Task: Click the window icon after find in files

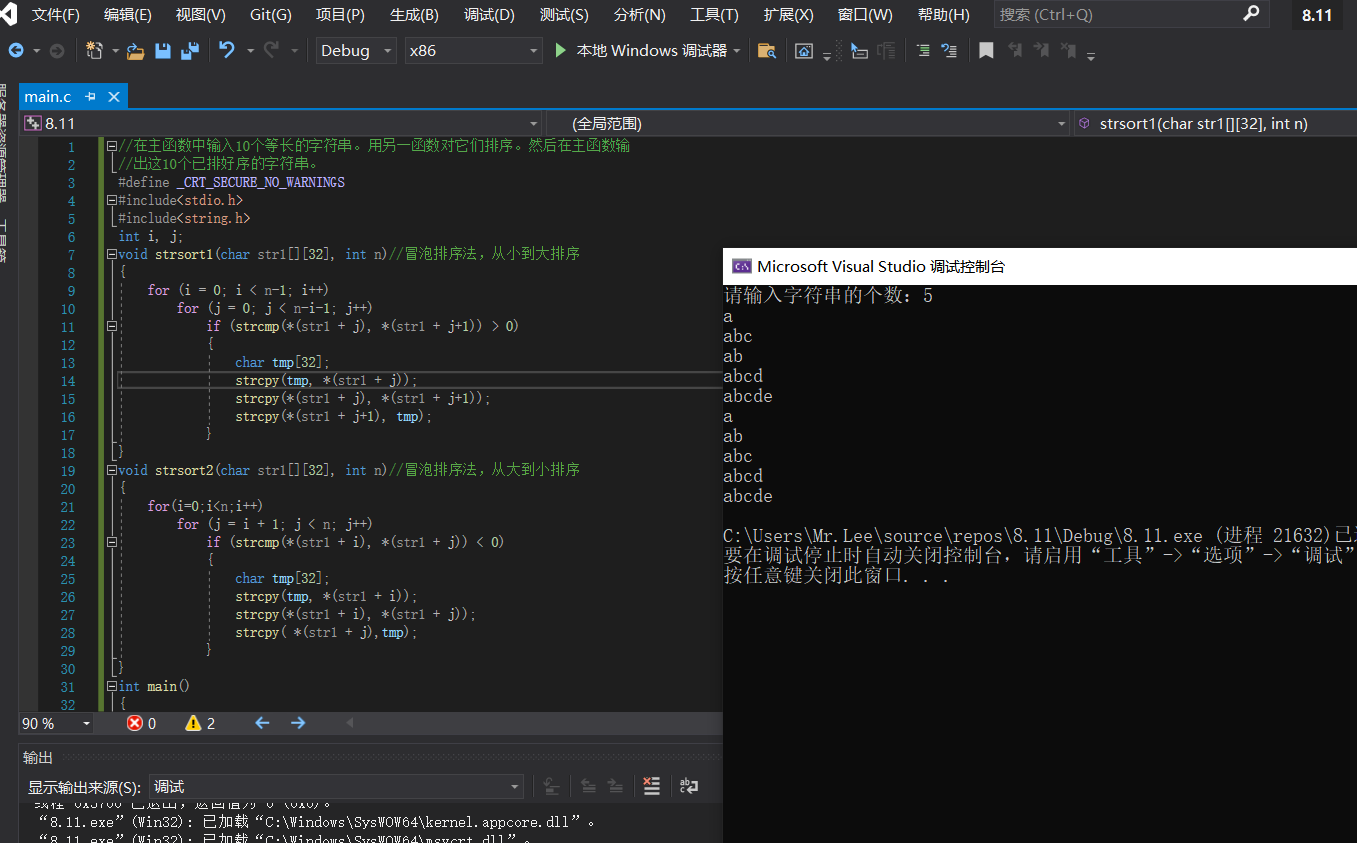Action: point(804,51)
